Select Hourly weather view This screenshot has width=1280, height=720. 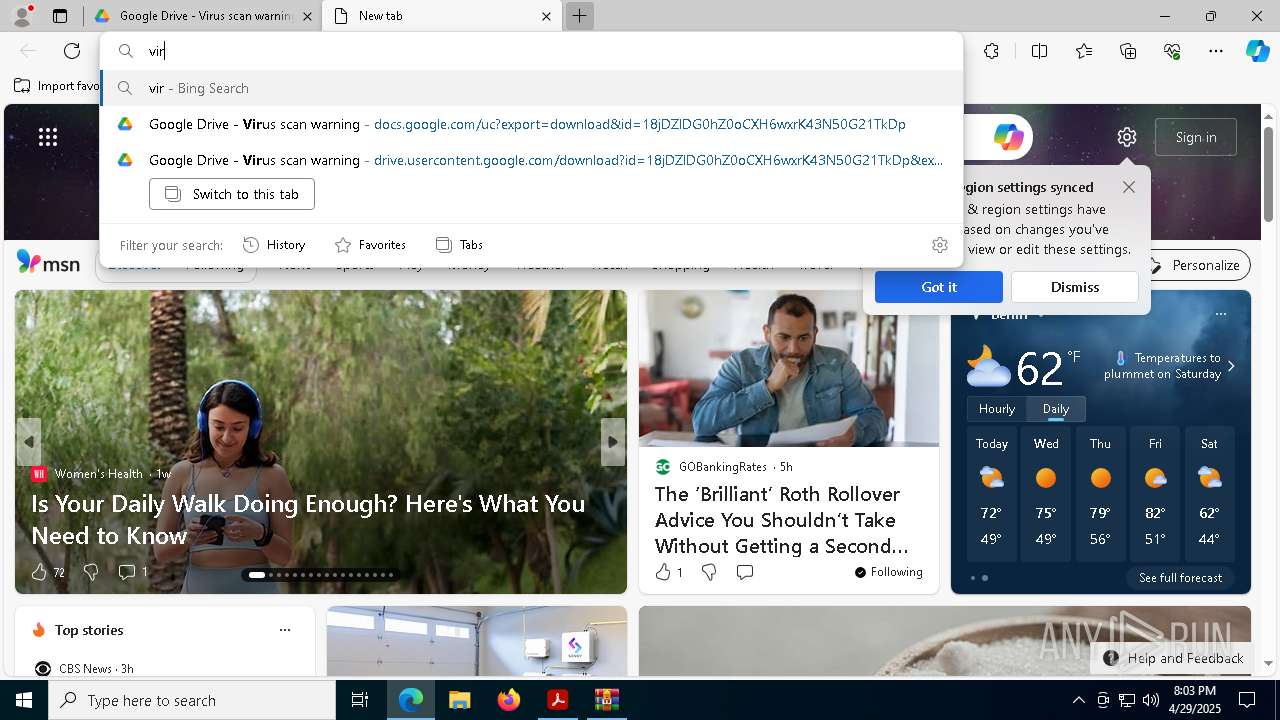click(997, 409)
